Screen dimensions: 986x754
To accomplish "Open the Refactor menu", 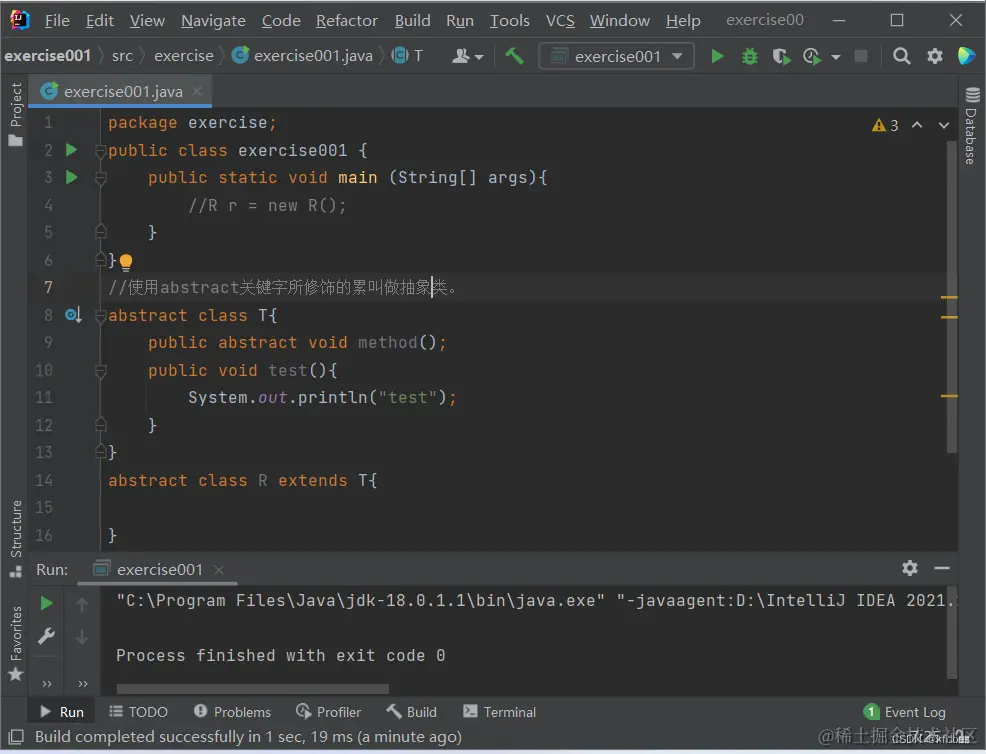I will click(x=346, y=21).
